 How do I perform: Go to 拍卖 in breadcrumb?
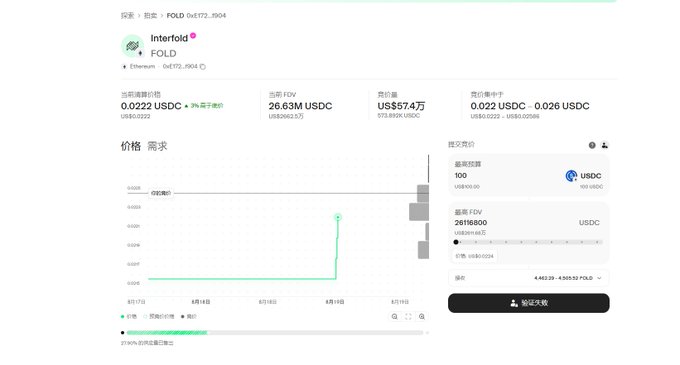point(150,16)
